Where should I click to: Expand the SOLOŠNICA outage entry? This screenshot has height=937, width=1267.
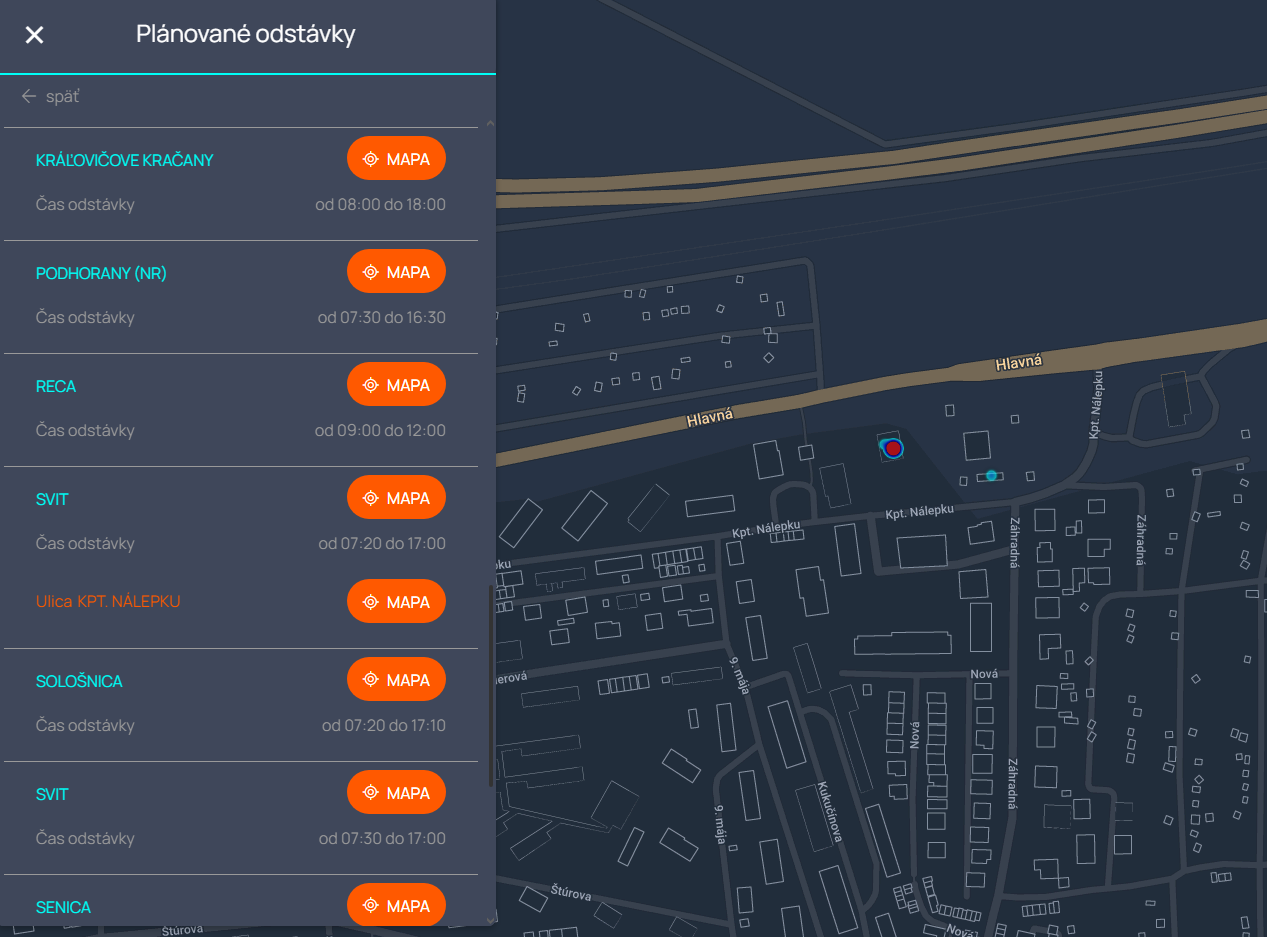click(79, 681)
